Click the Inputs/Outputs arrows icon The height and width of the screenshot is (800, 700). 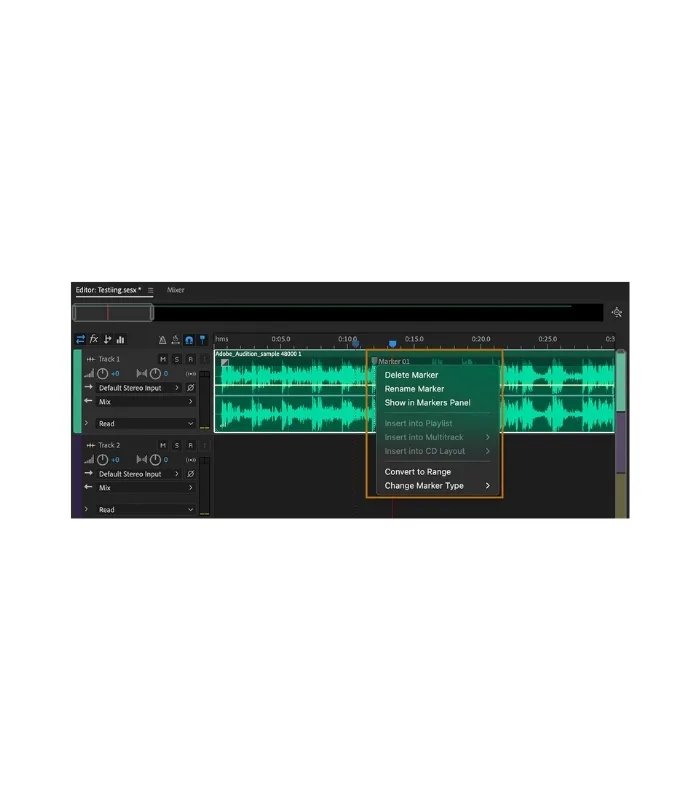[x=81, y=340]
